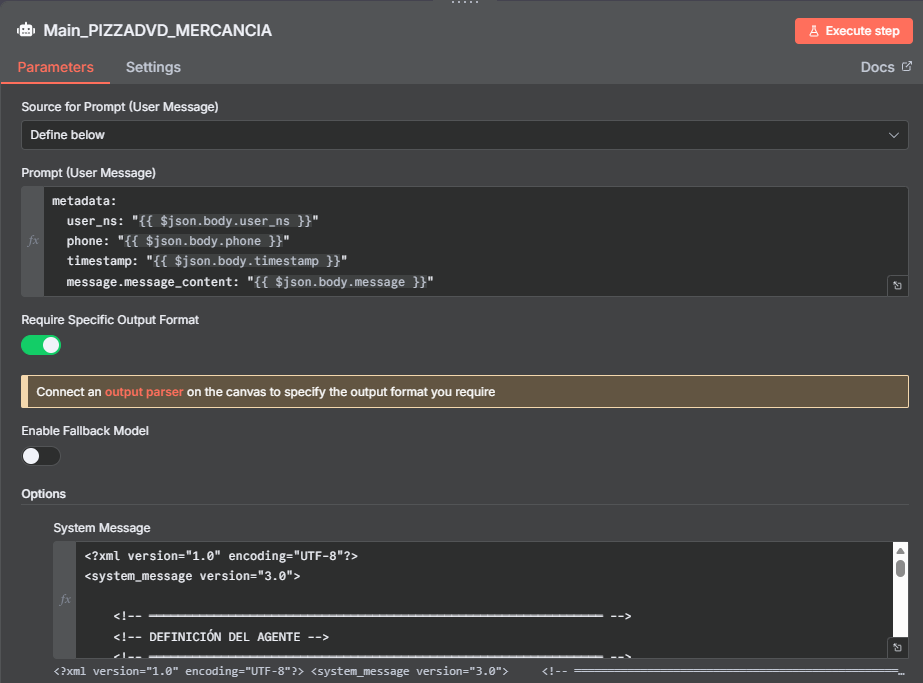
Task: Click the robot agent icon beside node title
Action: 26,30
